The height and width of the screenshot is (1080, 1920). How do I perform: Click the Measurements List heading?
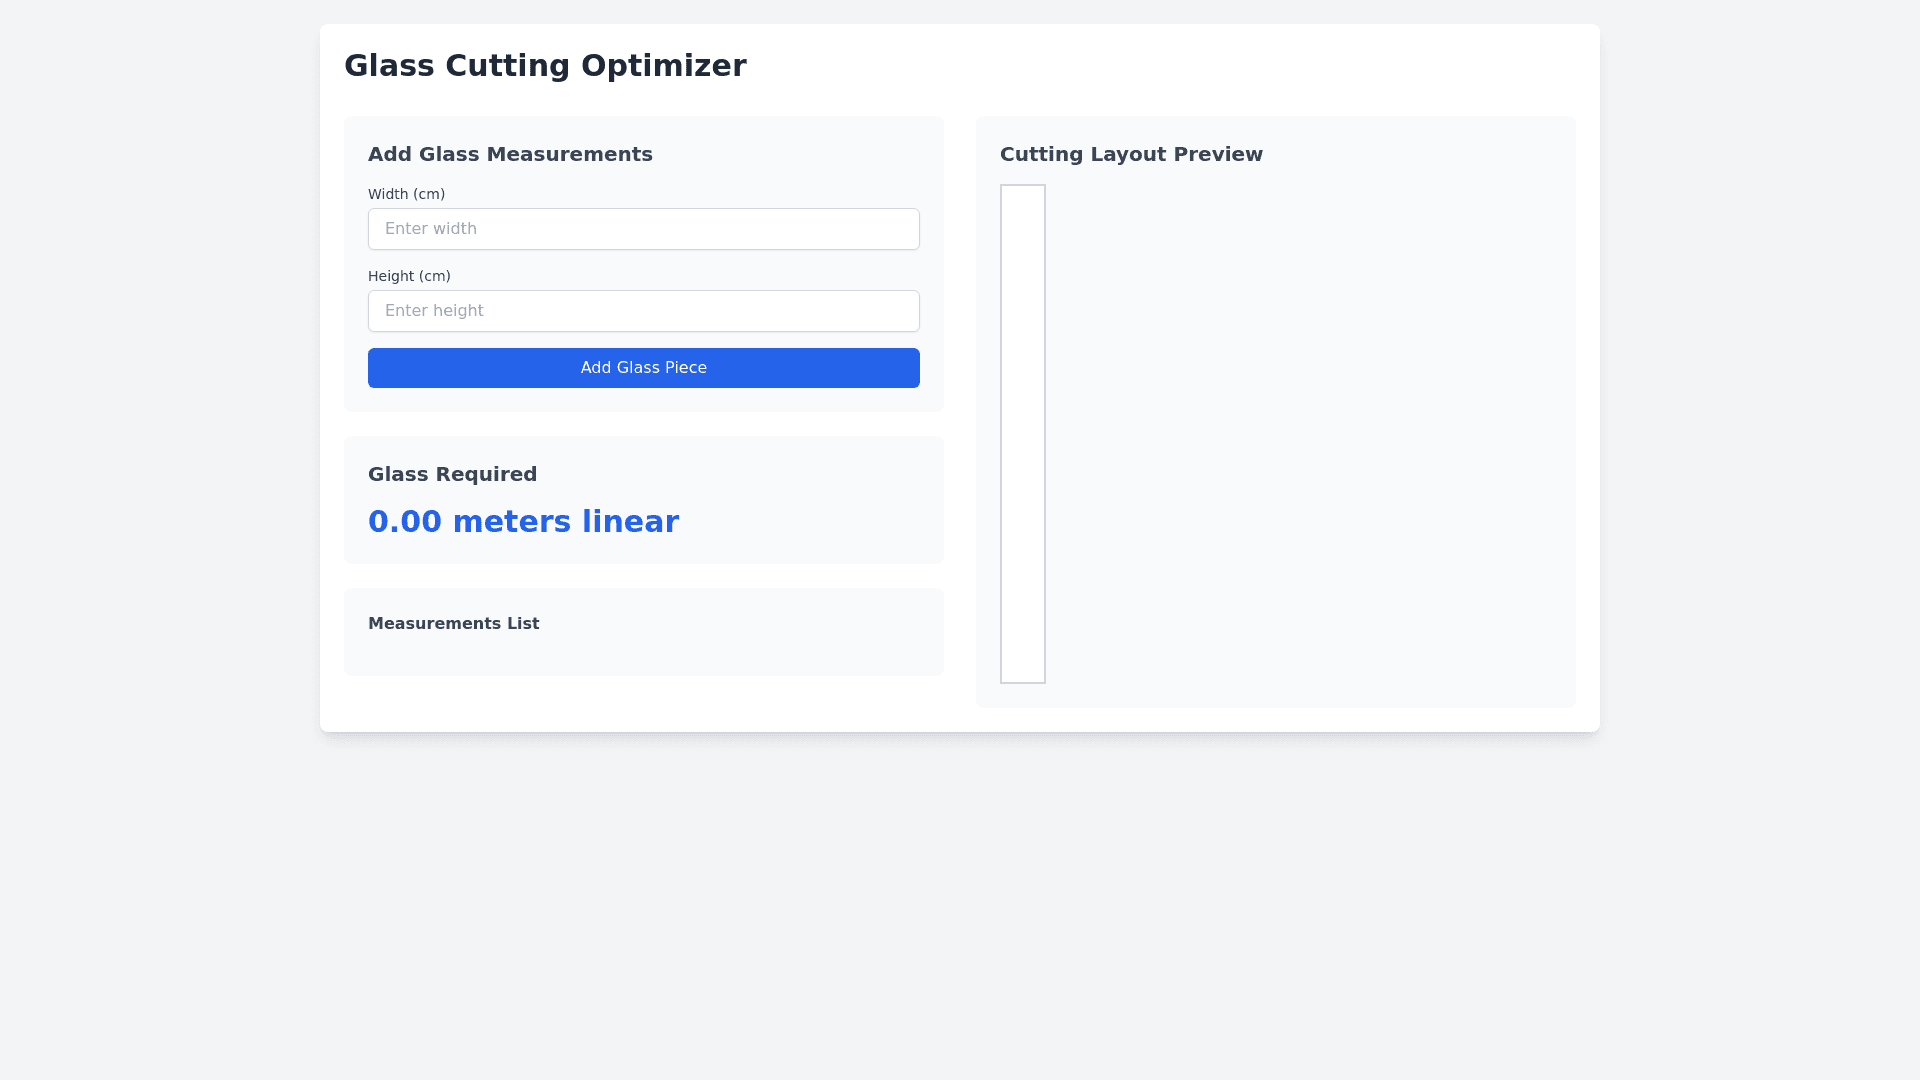(453, 624)
